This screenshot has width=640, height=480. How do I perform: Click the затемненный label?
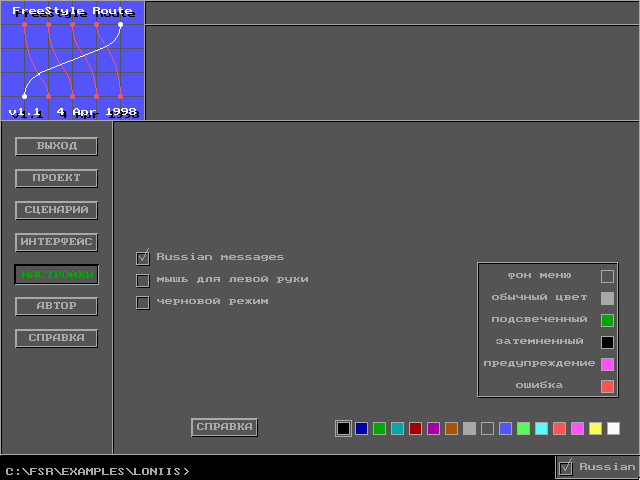(539, 341)
